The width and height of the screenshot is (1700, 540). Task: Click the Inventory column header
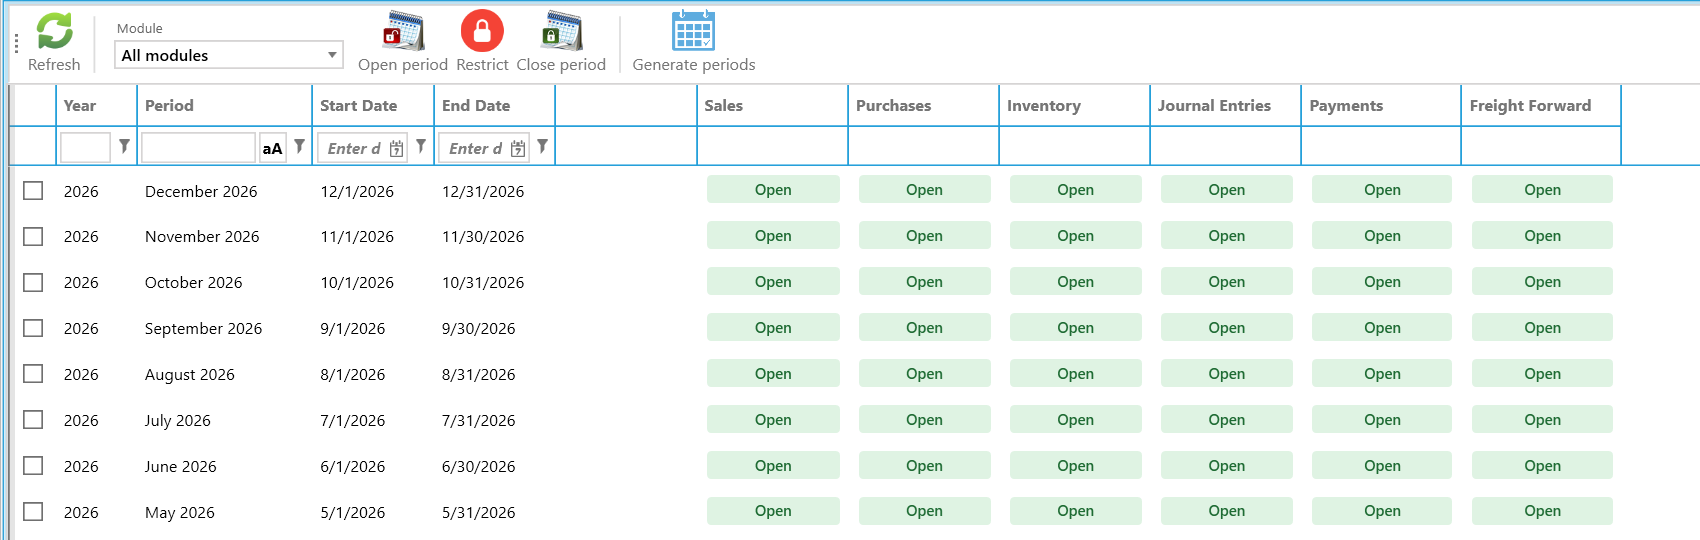click(1074, 106)
